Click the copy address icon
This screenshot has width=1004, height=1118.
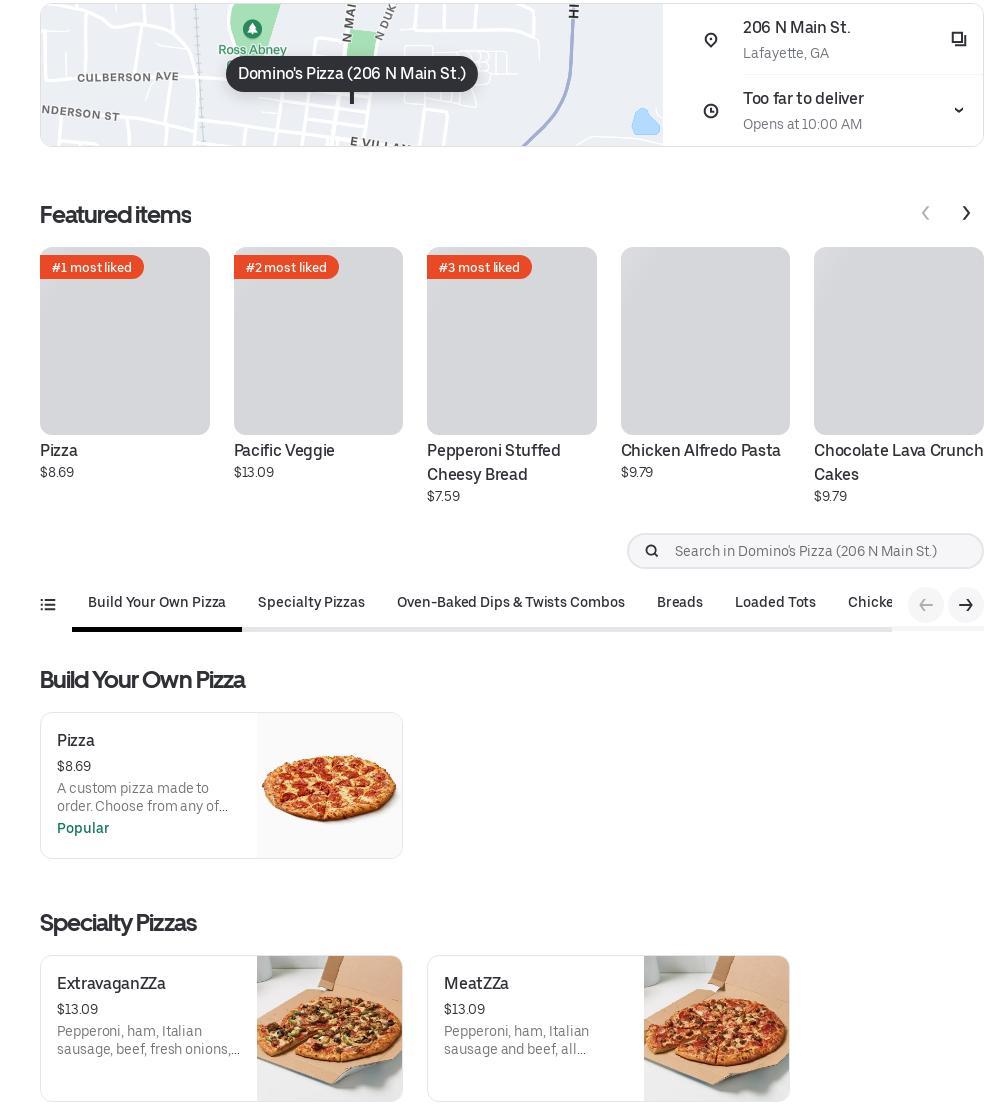(x=958, y=39)
